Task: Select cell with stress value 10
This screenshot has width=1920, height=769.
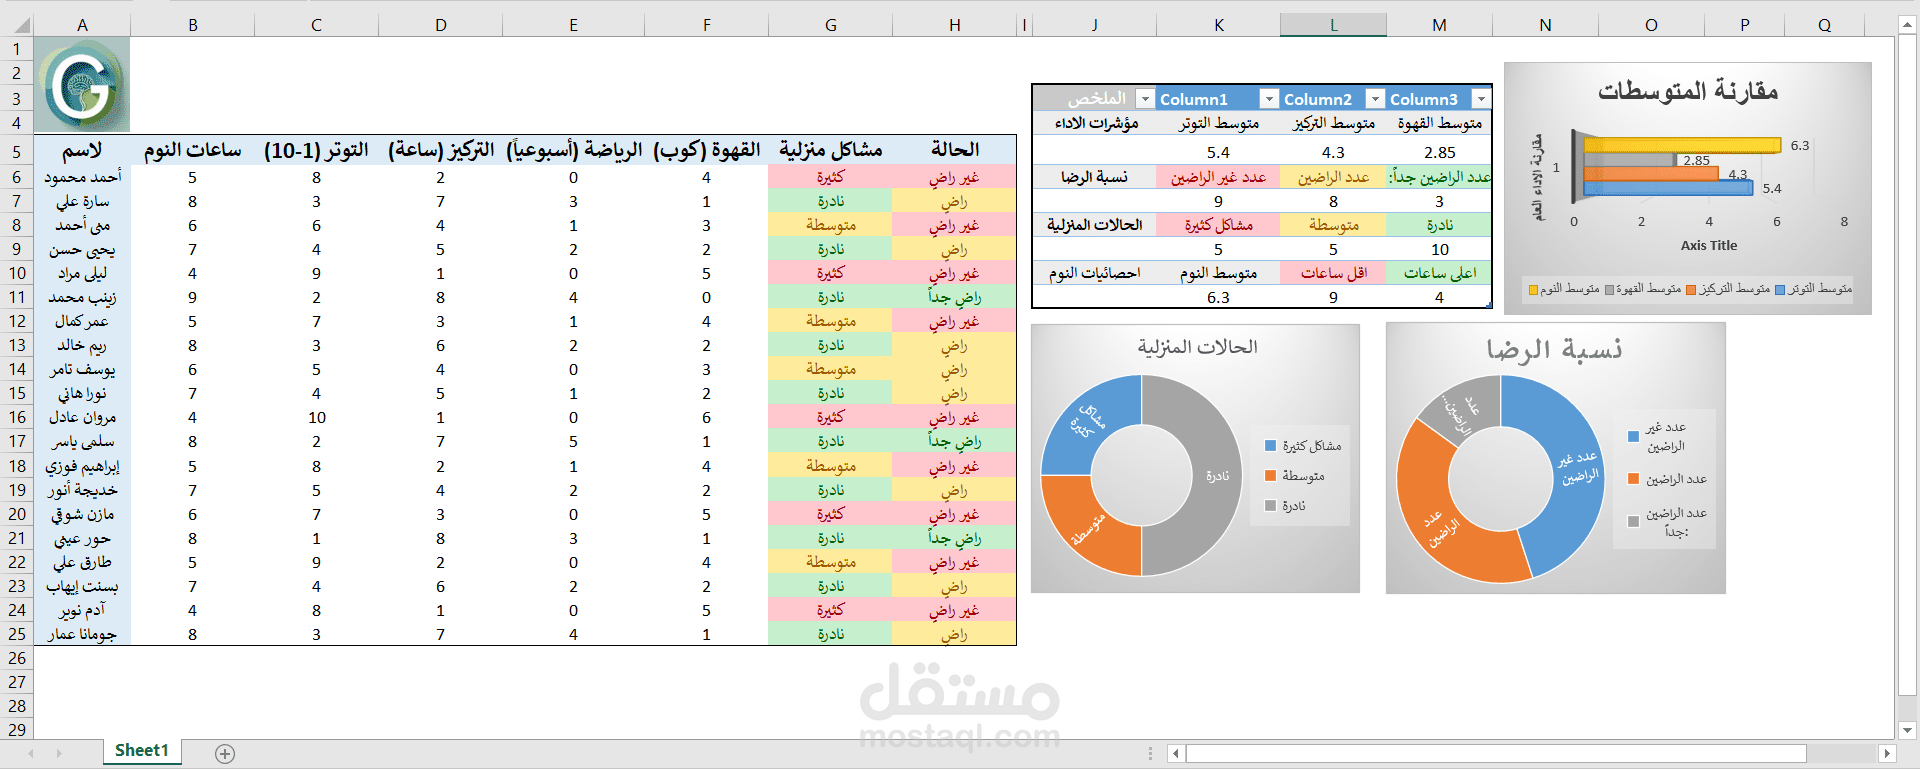Action: point(316,417)
